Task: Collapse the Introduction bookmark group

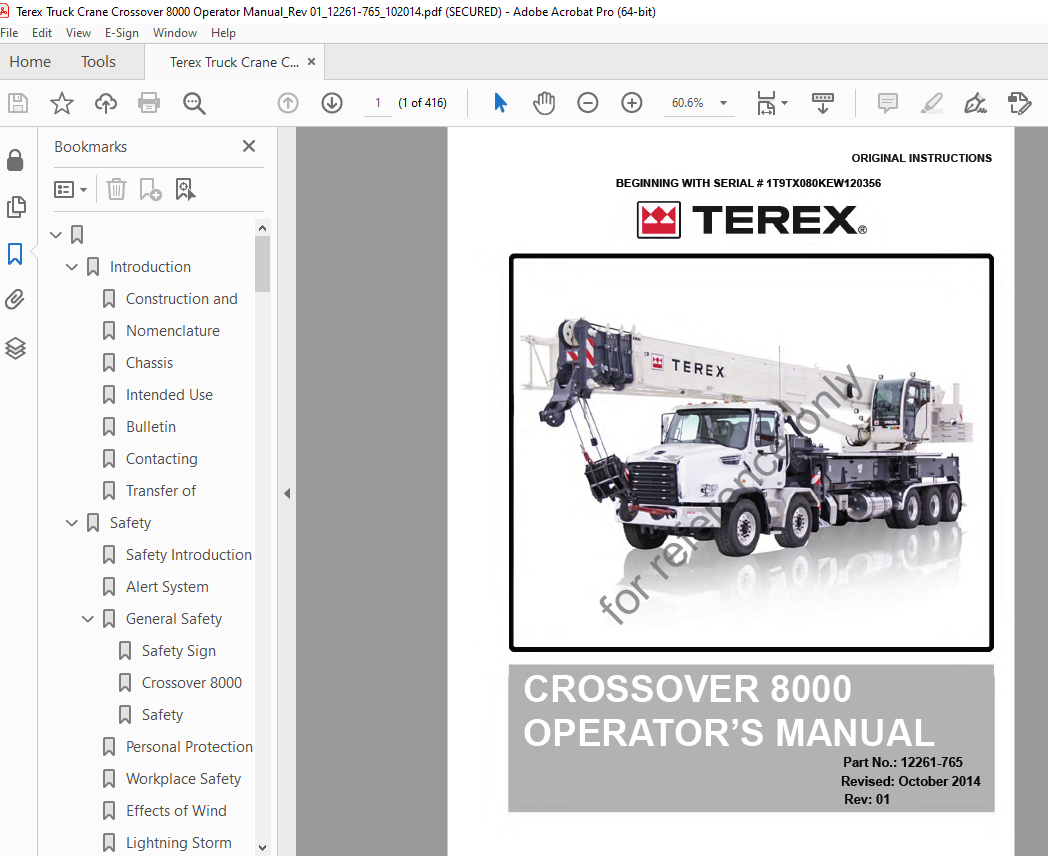Action: click(x=72, y=267)
